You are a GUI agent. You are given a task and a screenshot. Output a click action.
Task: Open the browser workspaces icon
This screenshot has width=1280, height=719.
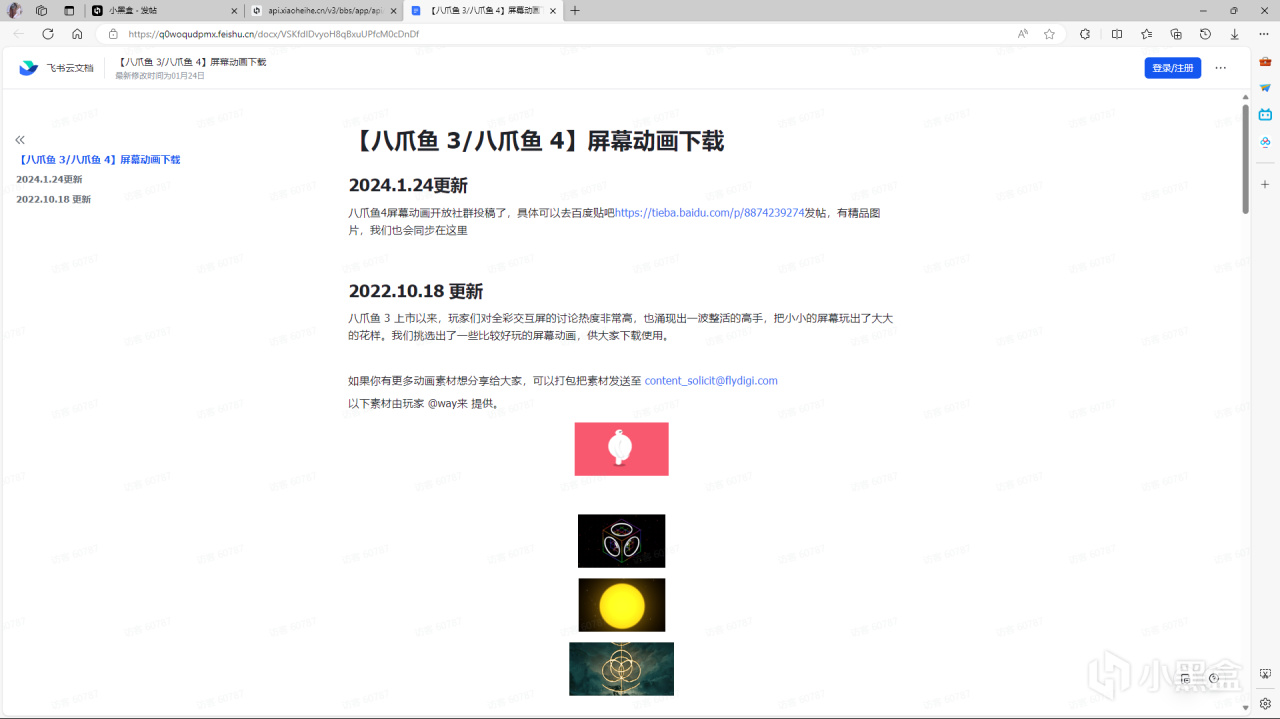(x=41, y=10)
